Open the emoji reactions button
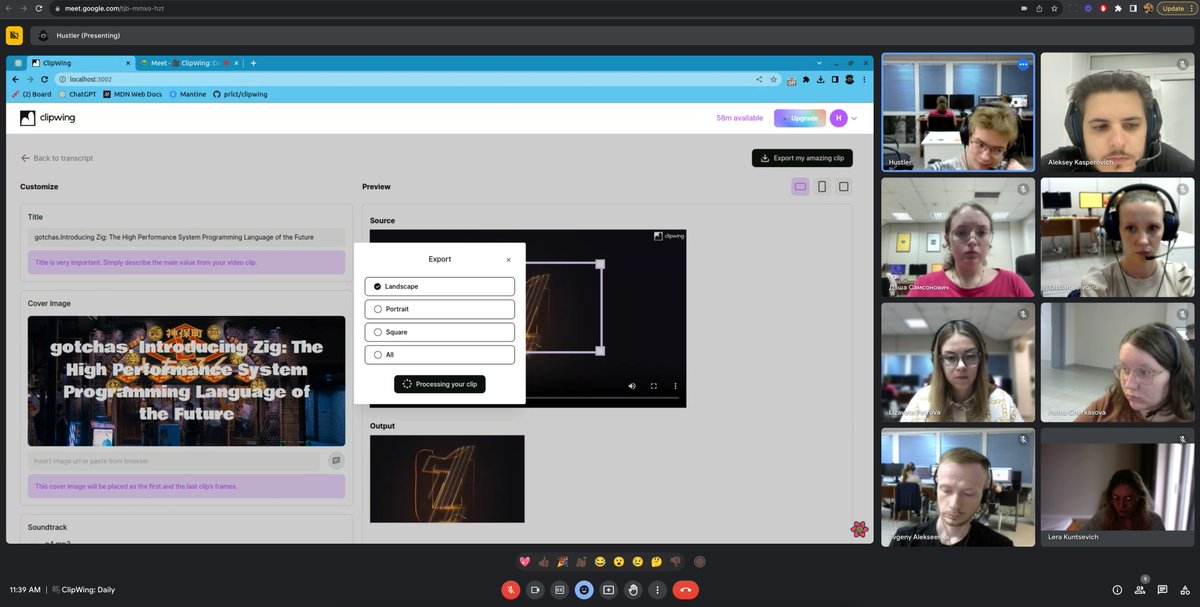The width and height of the screenshot is (1200, 607). click(x=584, y=590)
